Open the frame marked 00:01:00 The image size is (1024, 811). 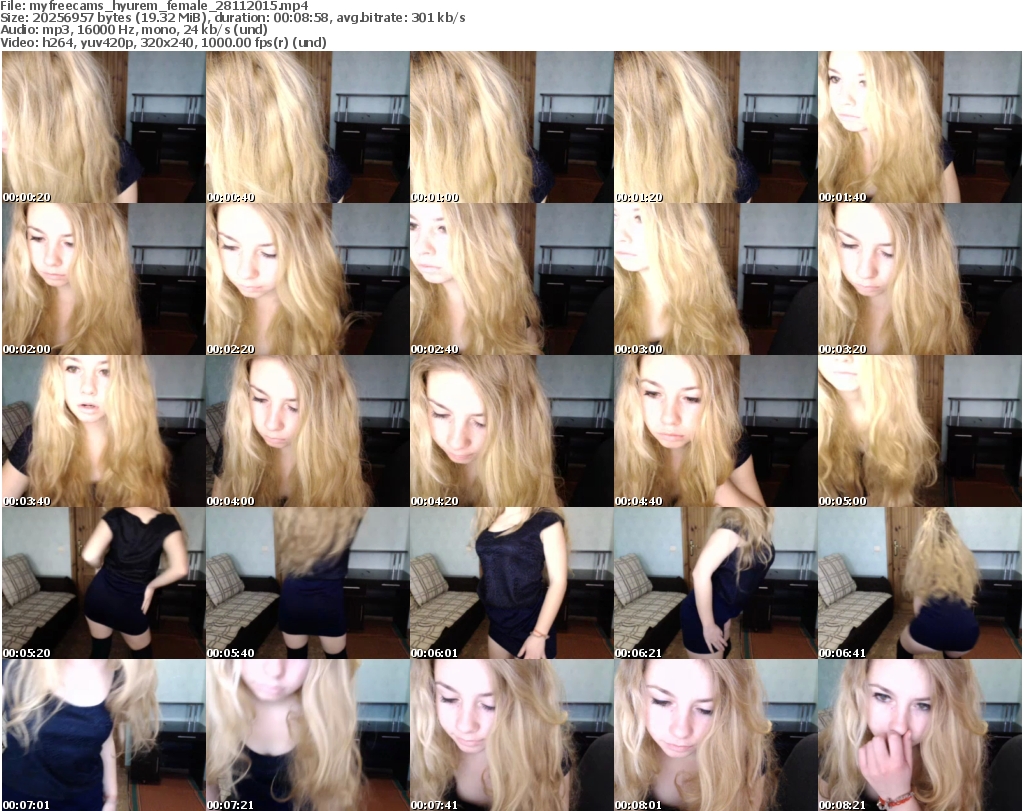click(511, 127)
